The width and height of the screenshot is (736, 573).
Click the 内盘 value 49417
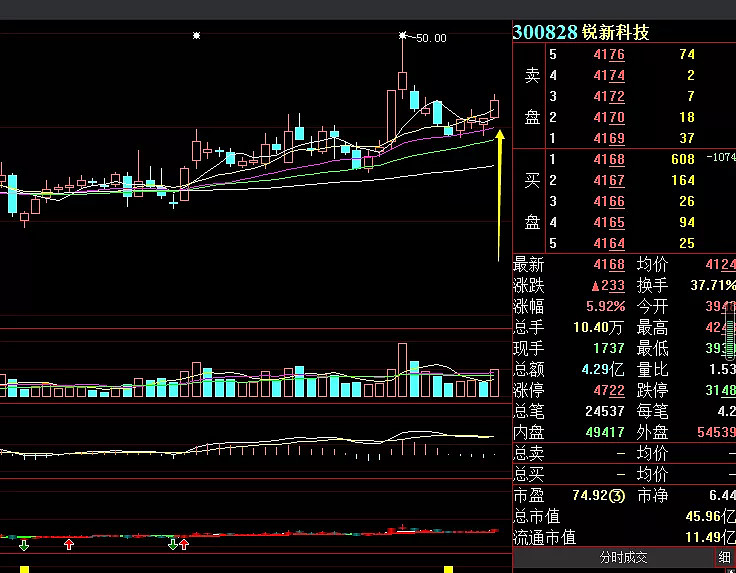point(605,432)
